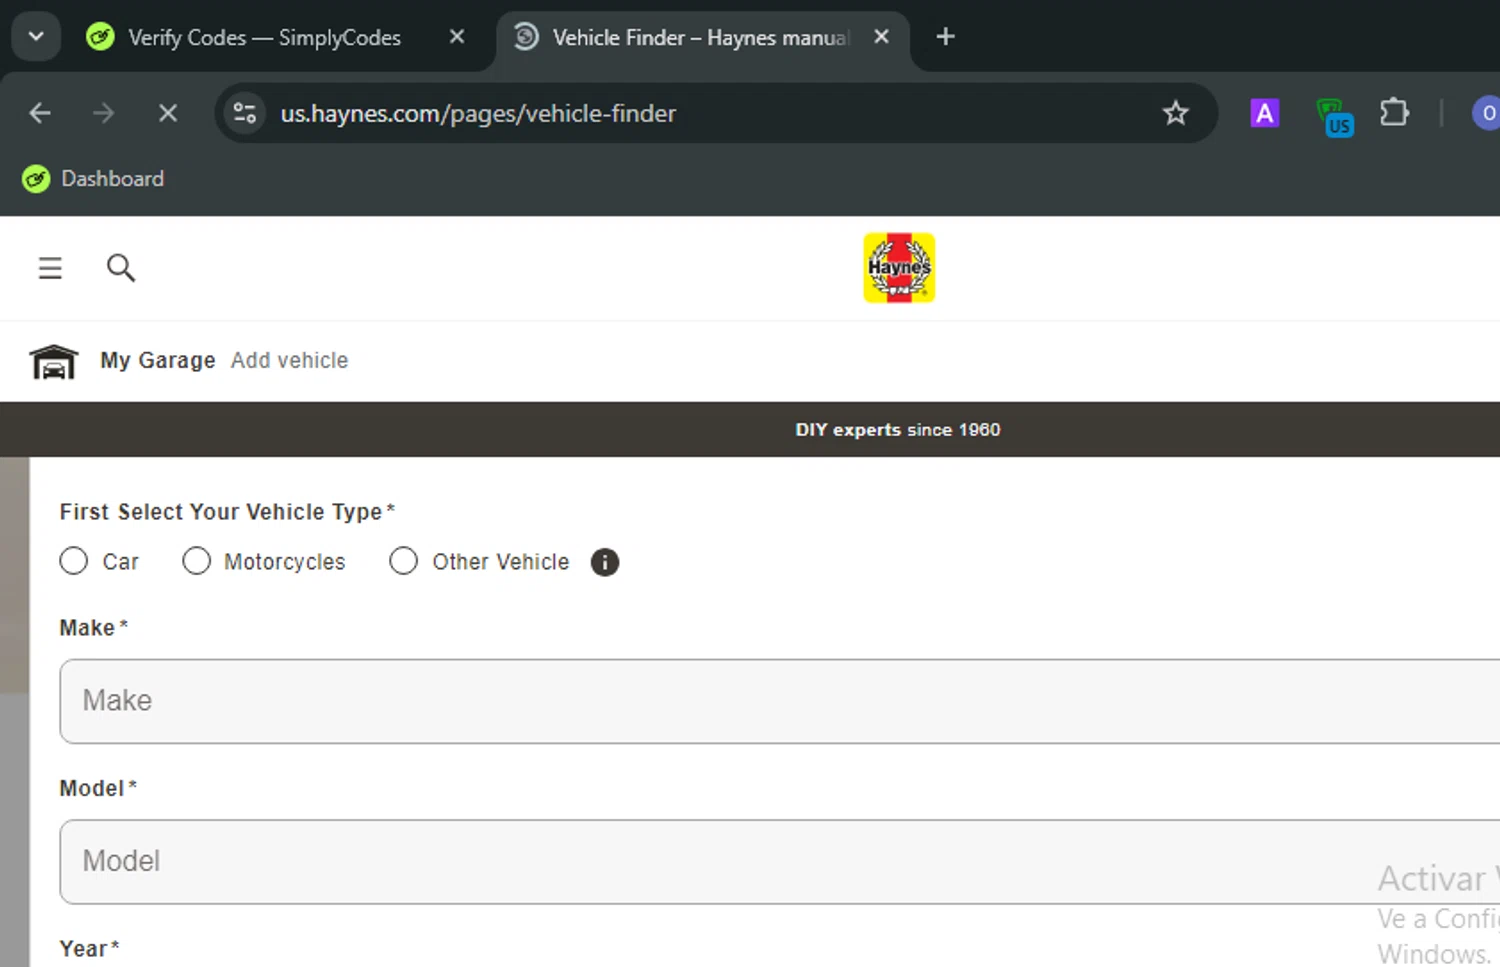Click the address bar URL

[478, 113]
